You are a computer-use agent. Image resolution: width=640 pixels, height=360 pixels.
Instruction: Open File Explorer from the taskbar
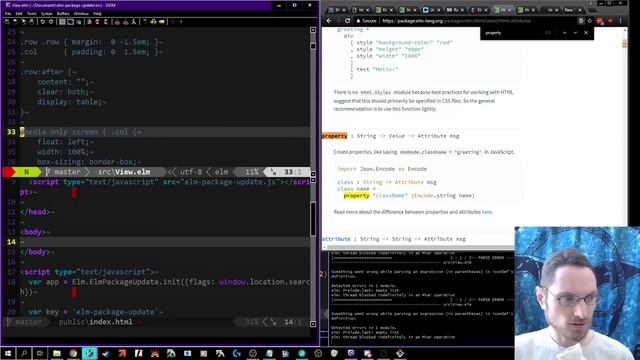(57, 353)
